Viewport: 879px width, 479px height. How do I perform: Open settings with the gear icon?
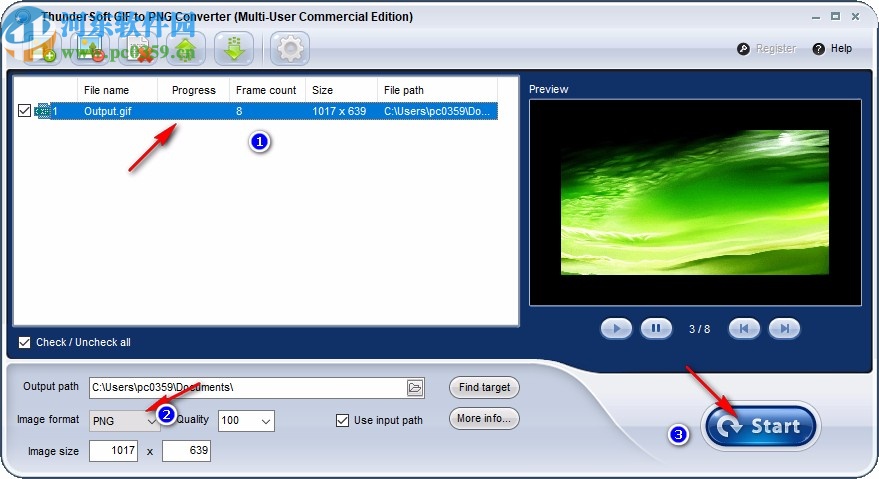290,48
